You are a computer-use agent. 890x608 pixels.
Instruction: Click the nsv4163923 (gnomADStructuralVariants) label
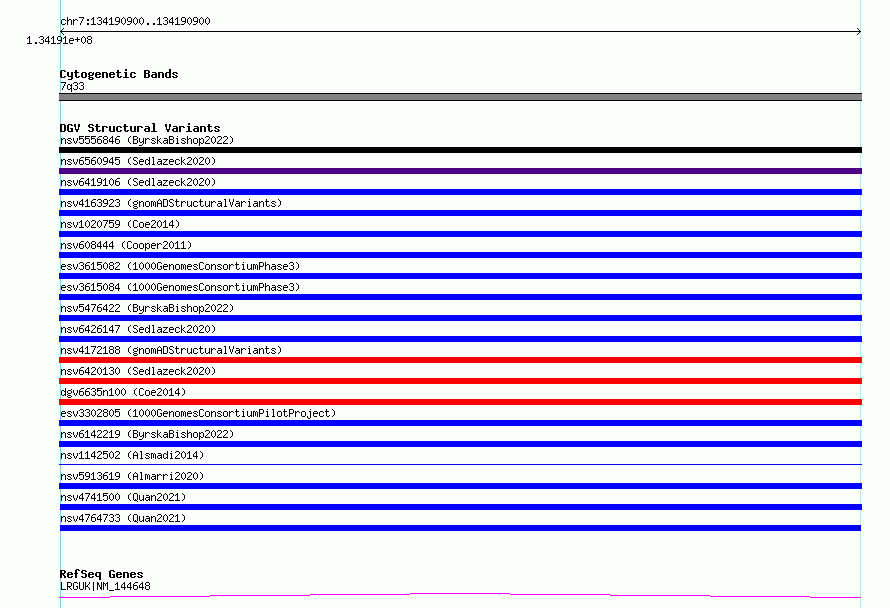coord(171,203)
